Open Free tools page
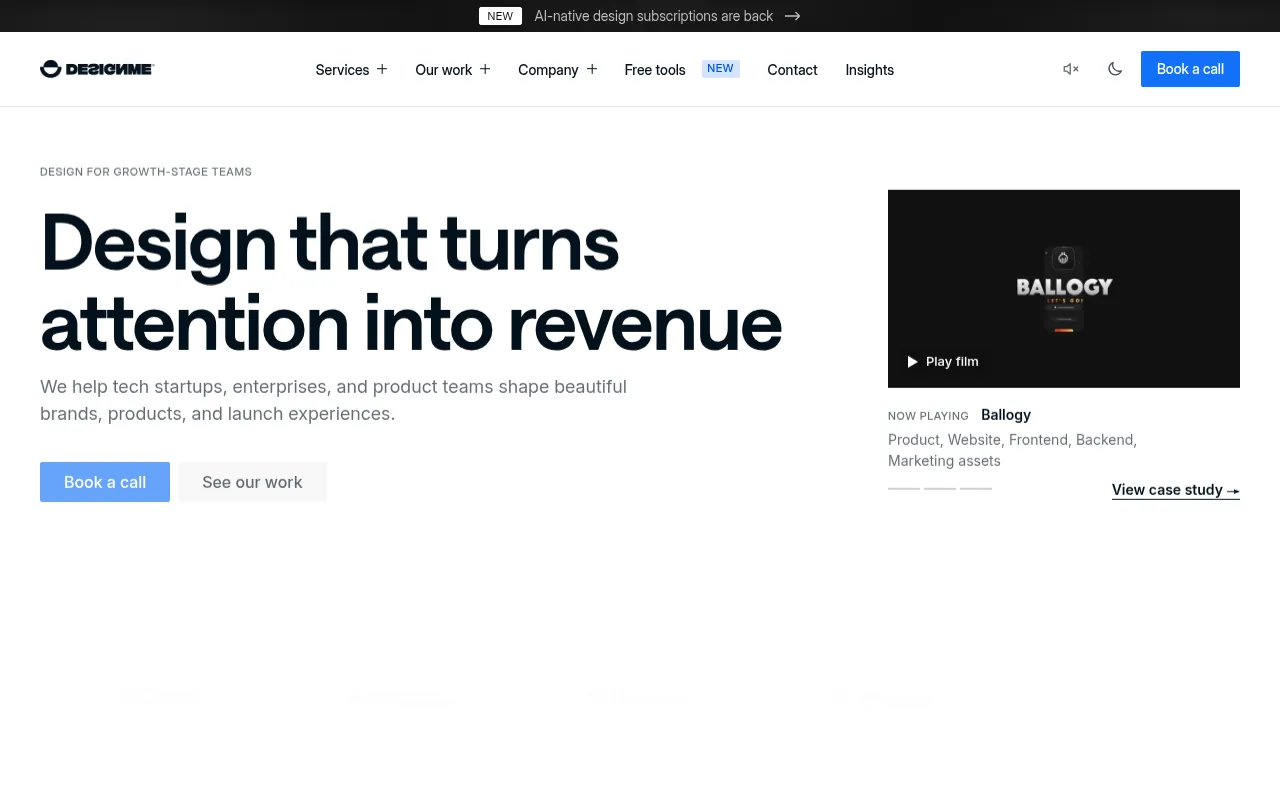The image size is (1280, 800). point(655,70)
